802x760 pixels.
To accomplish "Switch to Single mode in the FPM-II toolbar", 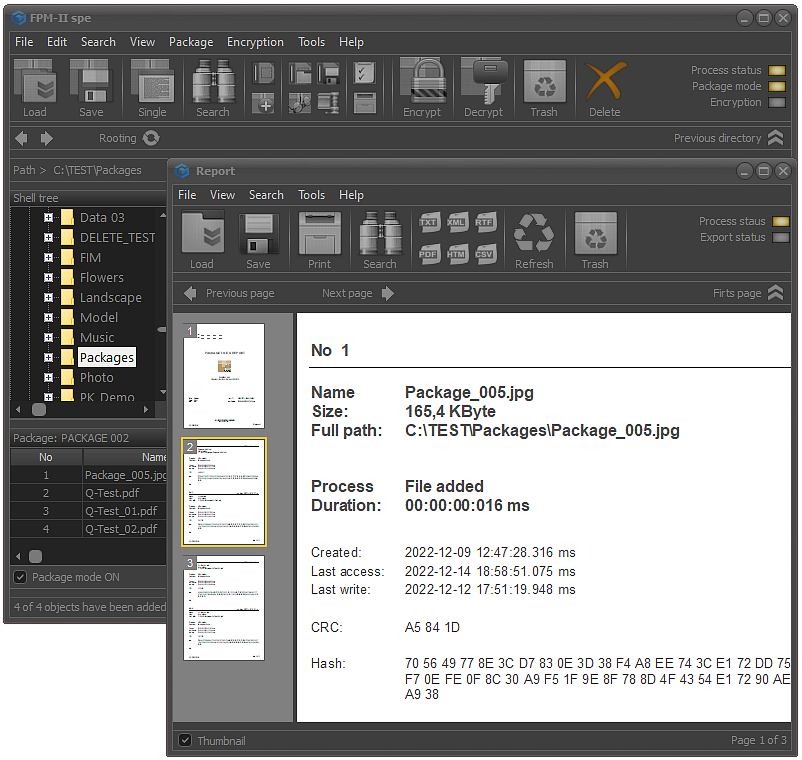I will click(152, 88).
